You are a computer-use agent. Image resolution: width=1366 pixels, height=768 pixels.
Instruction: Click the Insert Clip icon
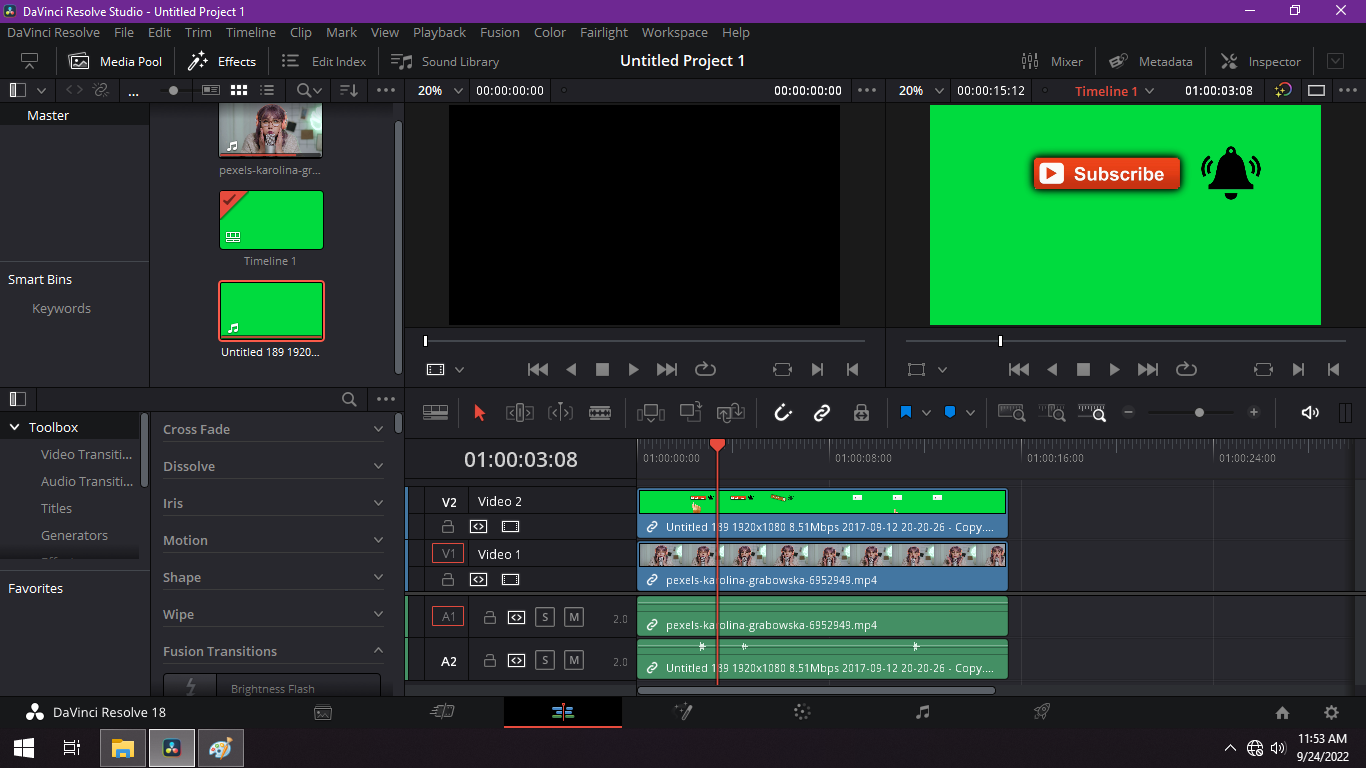[x=650, y=412]
